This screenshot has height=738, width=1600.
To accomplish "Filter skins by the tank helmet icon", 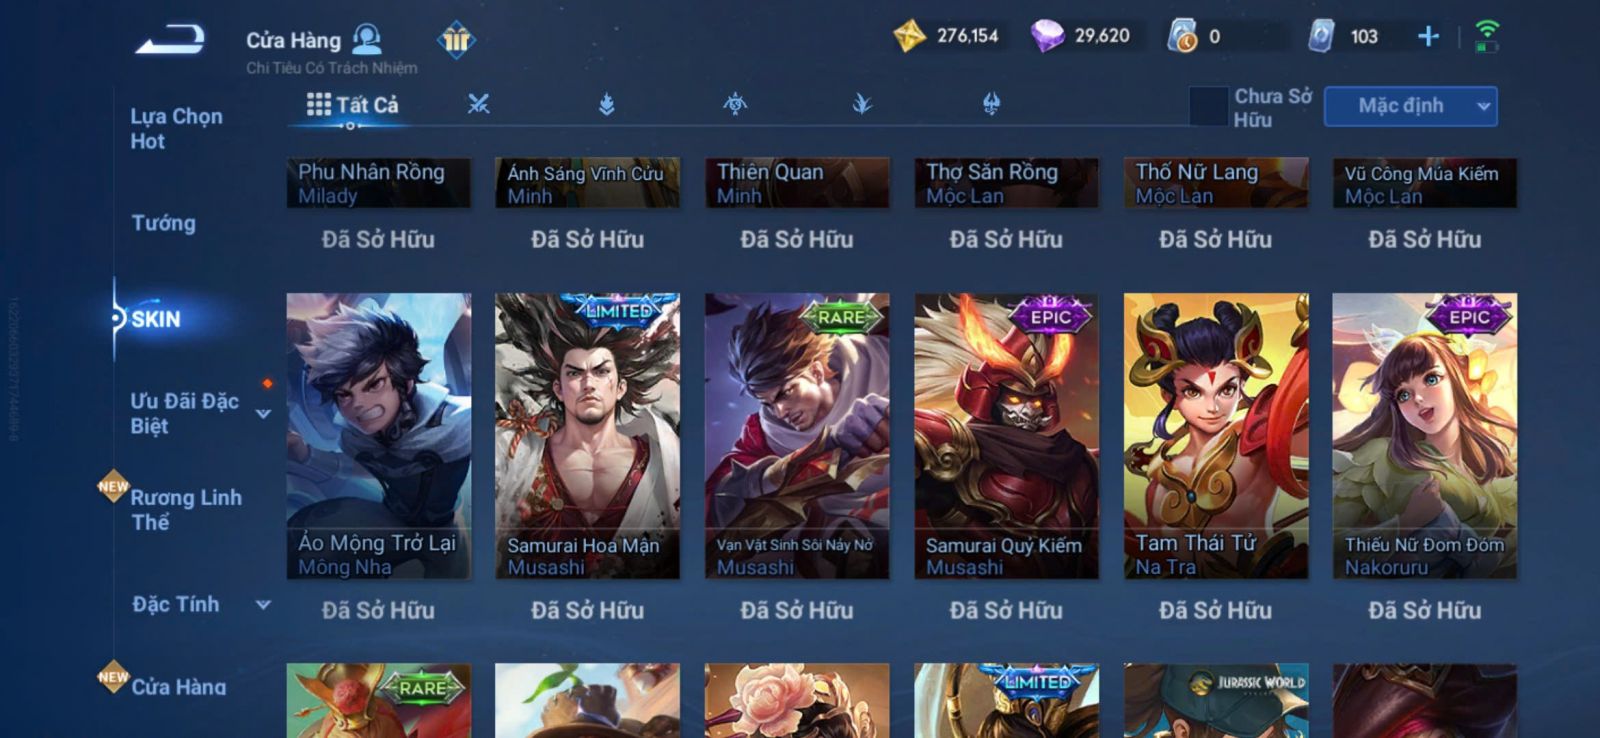I will [x=991, y=104].
